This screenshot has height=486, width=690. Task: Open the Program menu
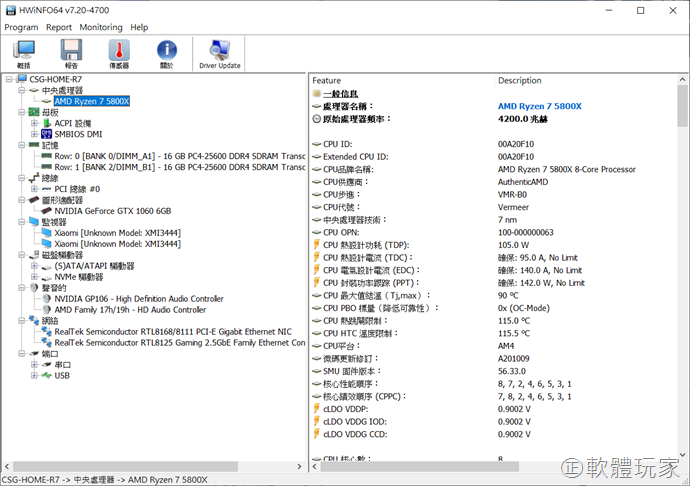click(21, 27)
